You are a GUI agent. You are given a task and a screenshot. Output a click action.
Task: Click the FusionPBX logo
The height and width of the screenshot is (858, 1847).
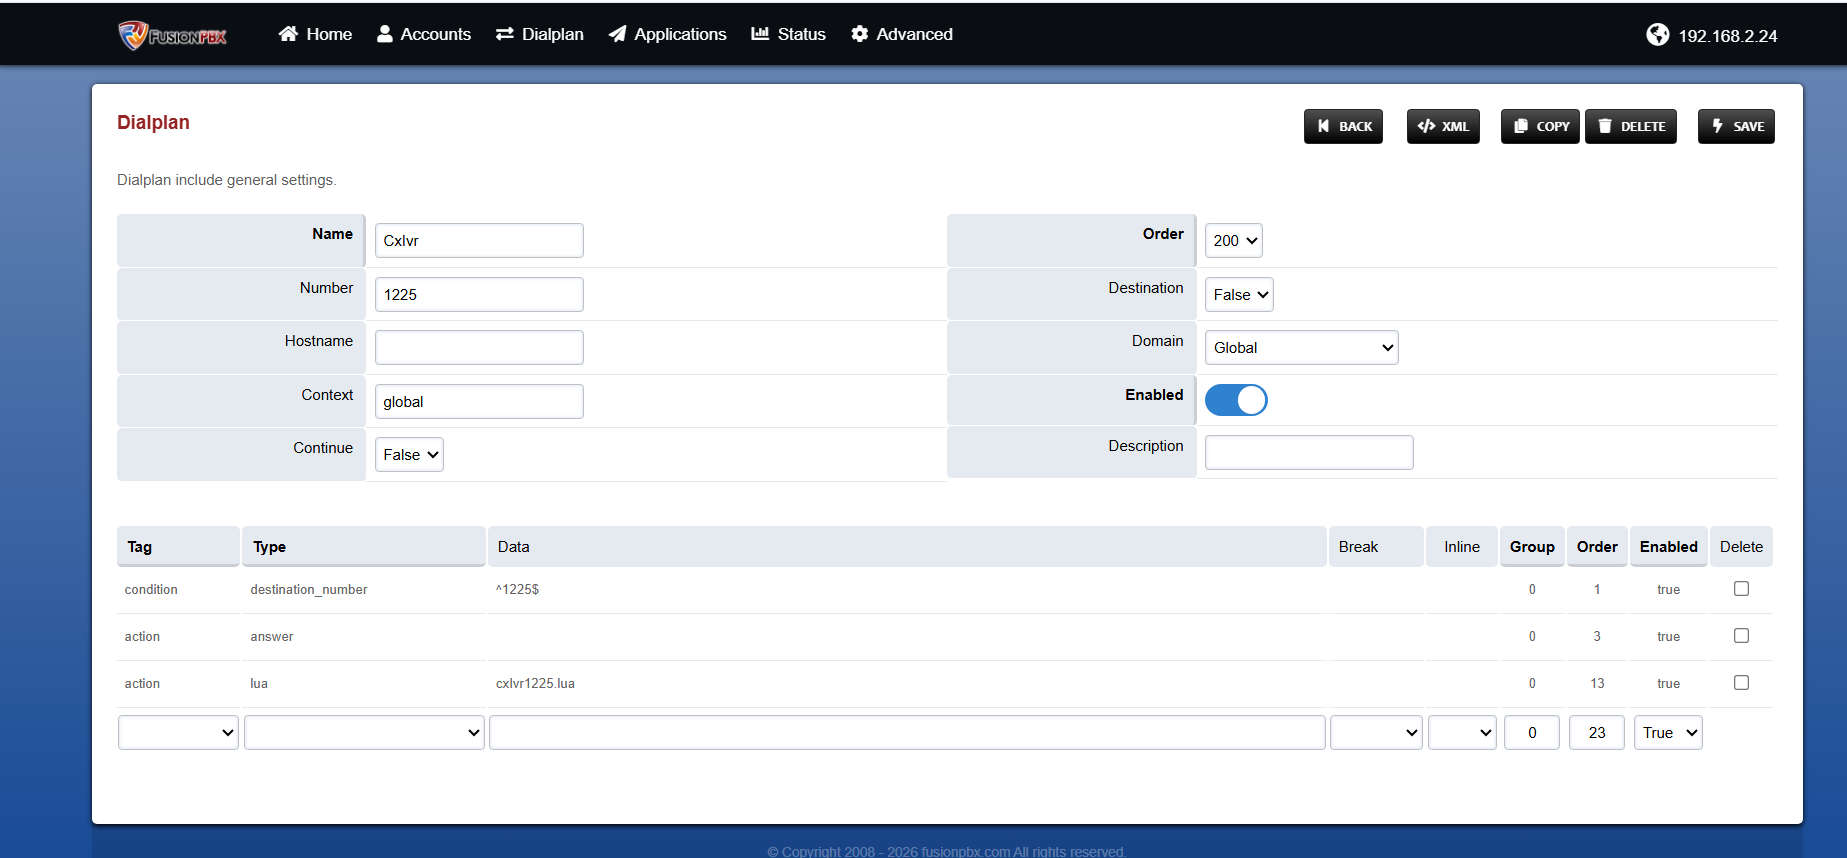[172, 35]
